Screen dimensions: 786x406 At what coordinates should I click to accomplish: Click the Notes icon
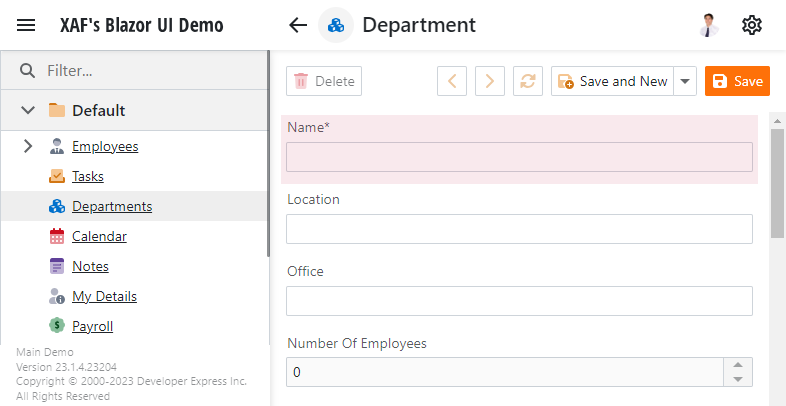(57, 266)
